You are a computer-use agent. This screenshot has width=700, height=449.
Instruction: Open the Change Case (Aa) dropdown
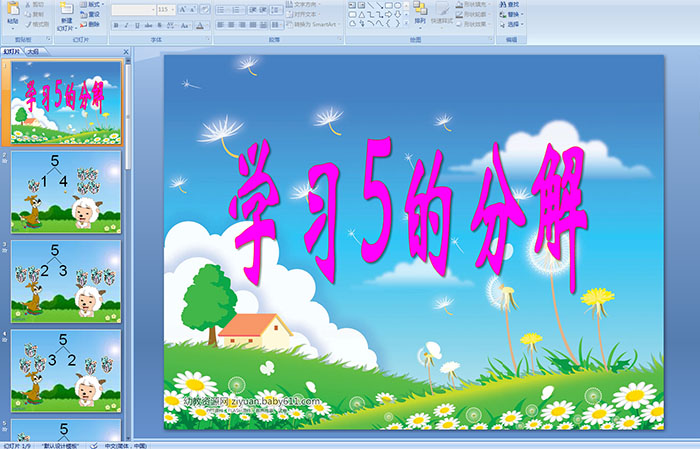pyautogui.click(x=185, y=25)
